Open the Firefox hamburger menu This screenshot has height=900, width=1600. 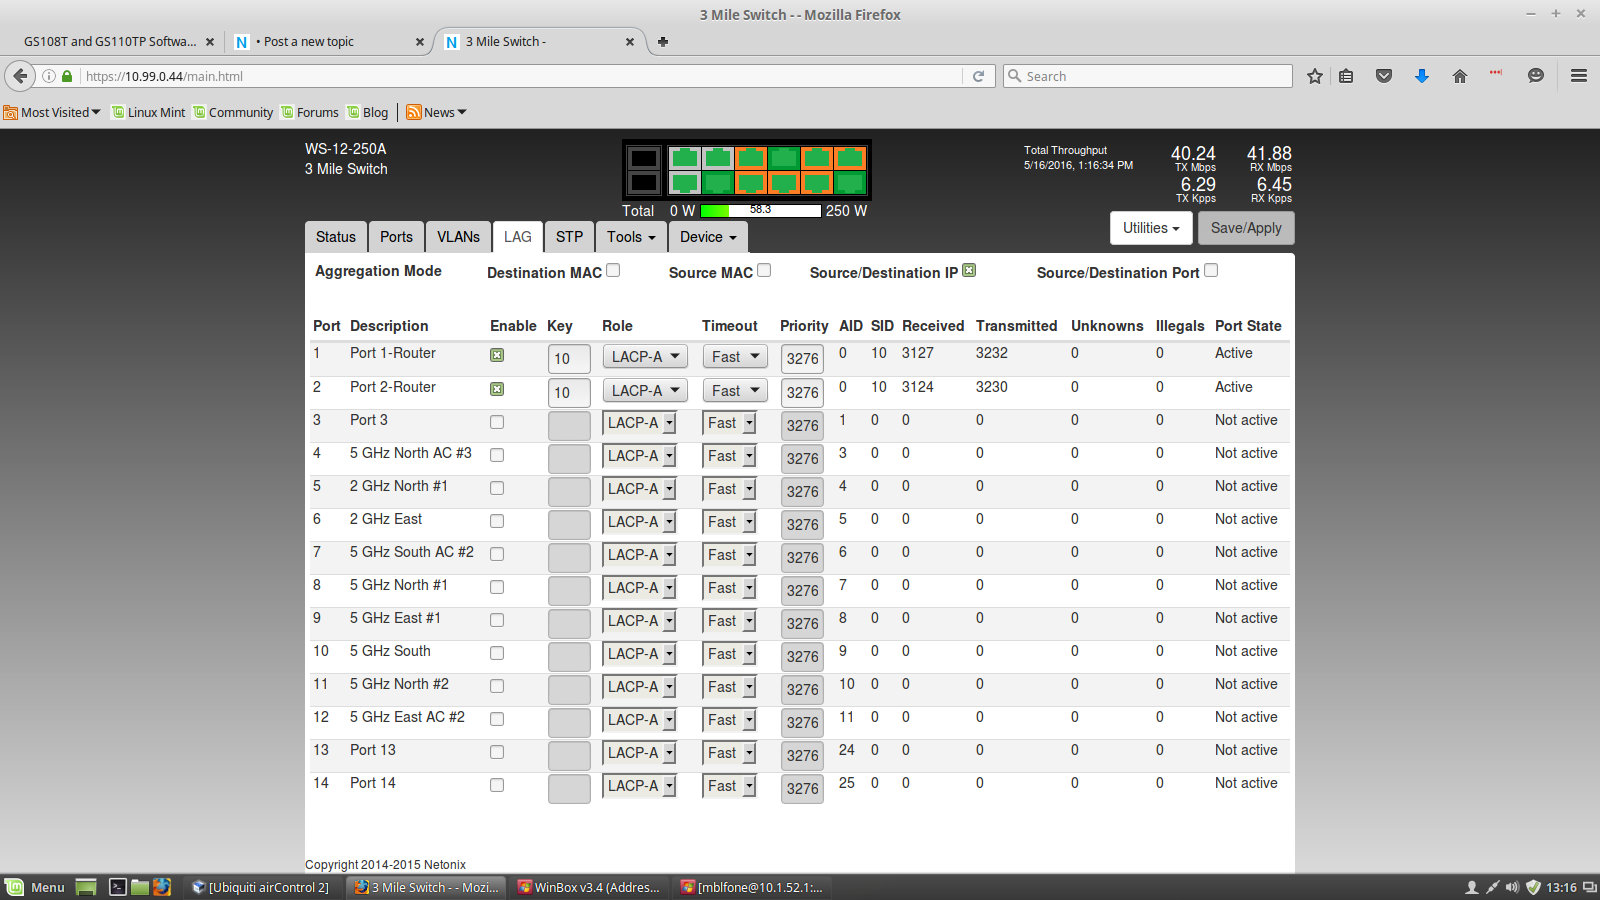pyautogui.click(x=1579, y=76)
